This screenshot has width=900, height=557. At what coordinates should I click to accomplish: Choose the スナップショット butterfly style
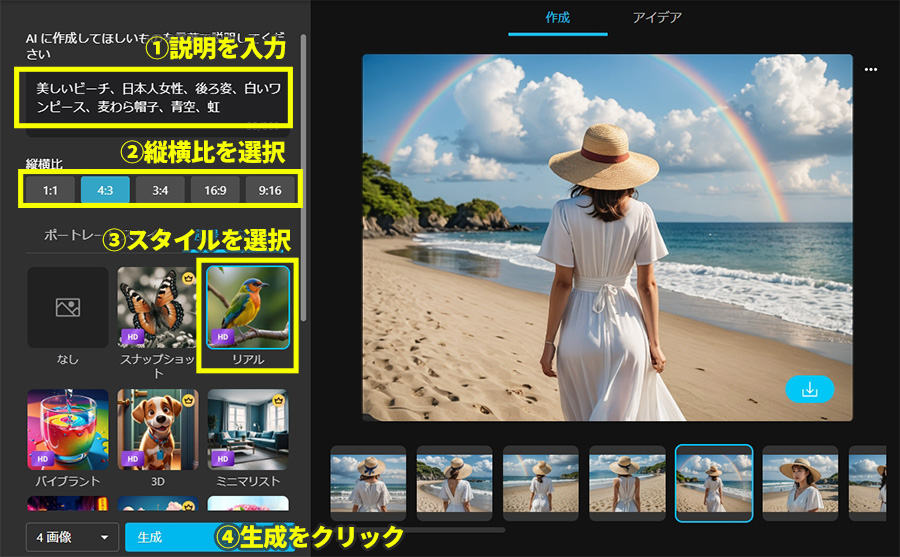(x=157, y=307)
